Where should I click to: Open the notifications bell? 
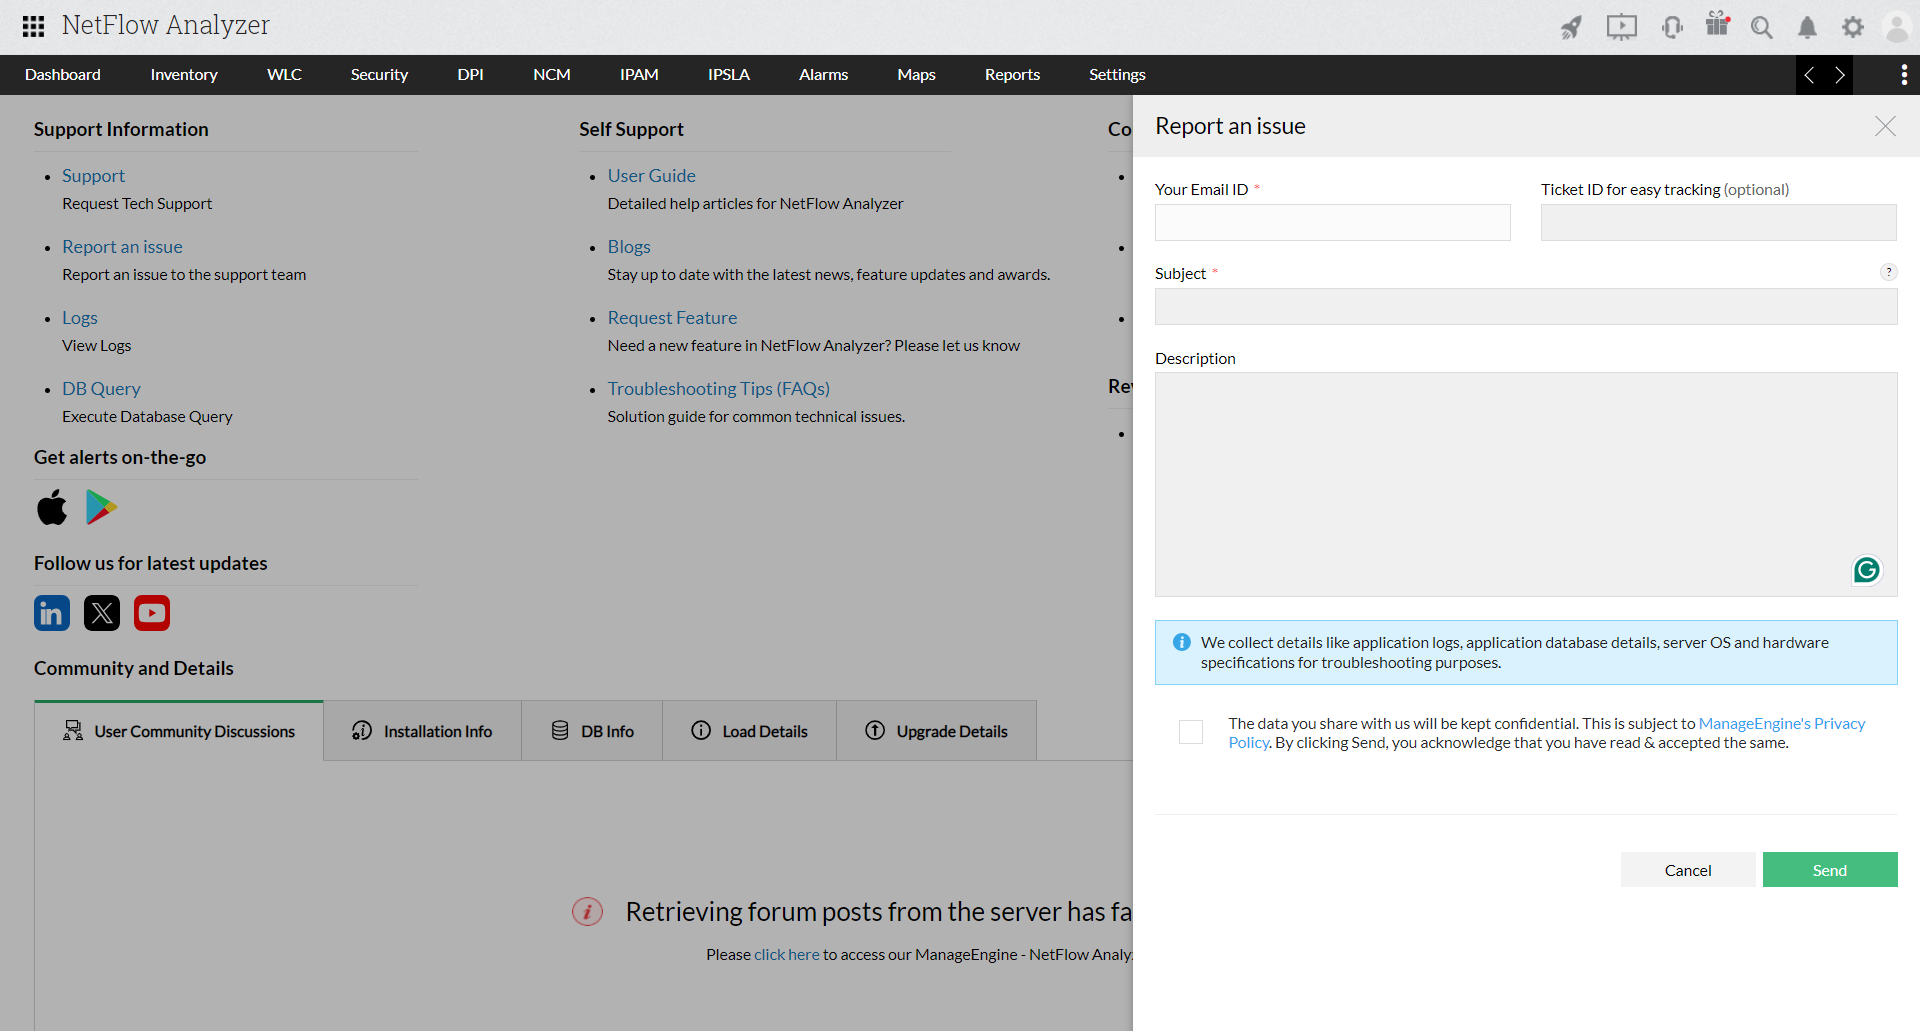point(1807,27)
